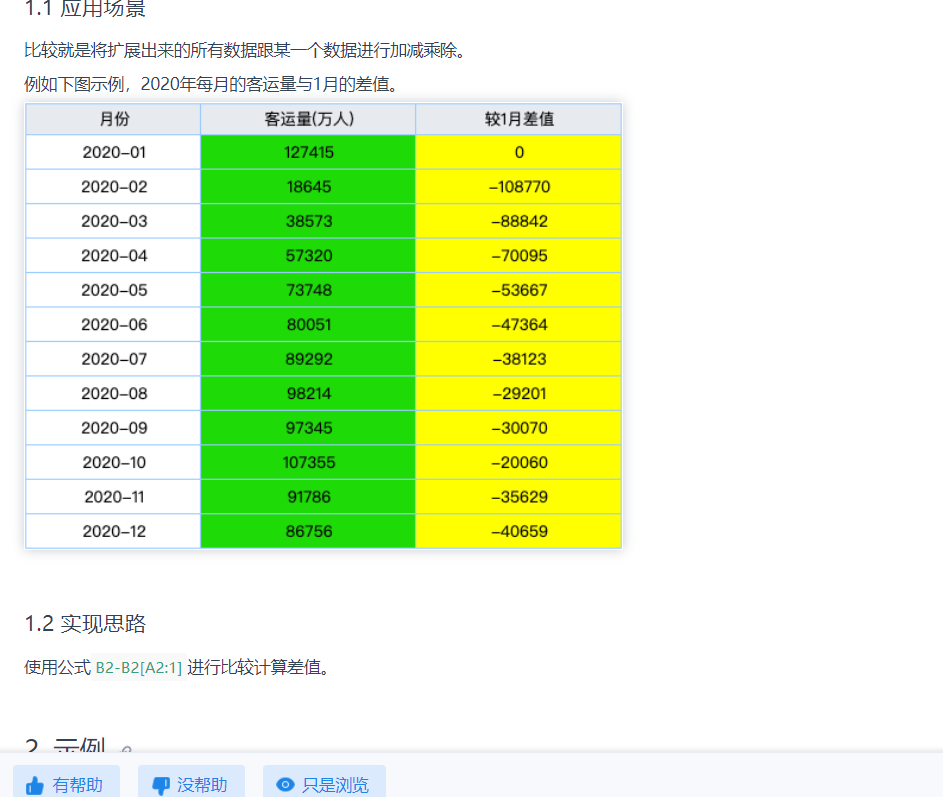Click the yellow cell showing -20060
Viewport: 943px width, 797px height.
click(518, 462)
